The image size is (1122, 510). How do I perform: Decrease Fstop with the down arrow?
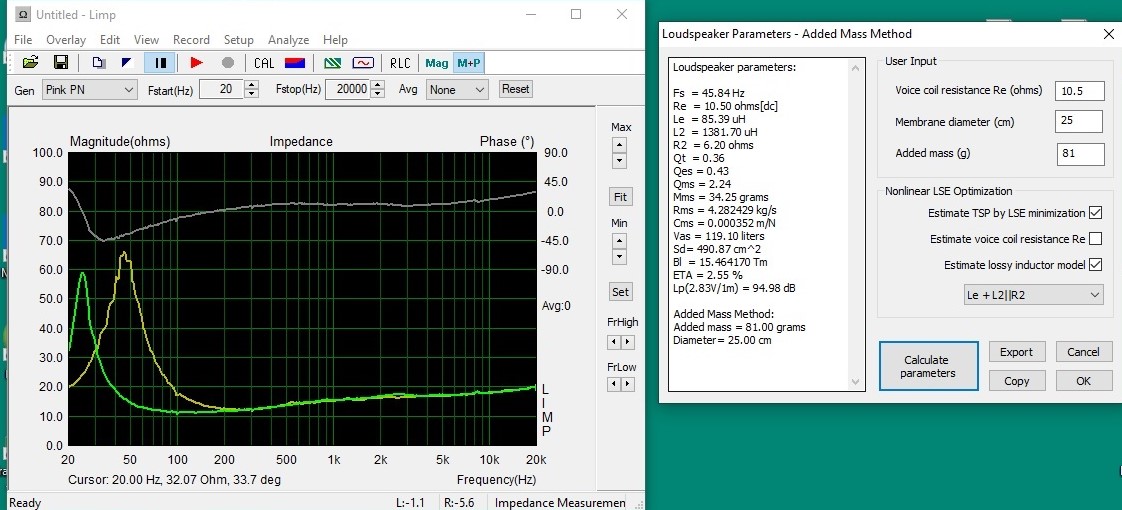point(378,94)
